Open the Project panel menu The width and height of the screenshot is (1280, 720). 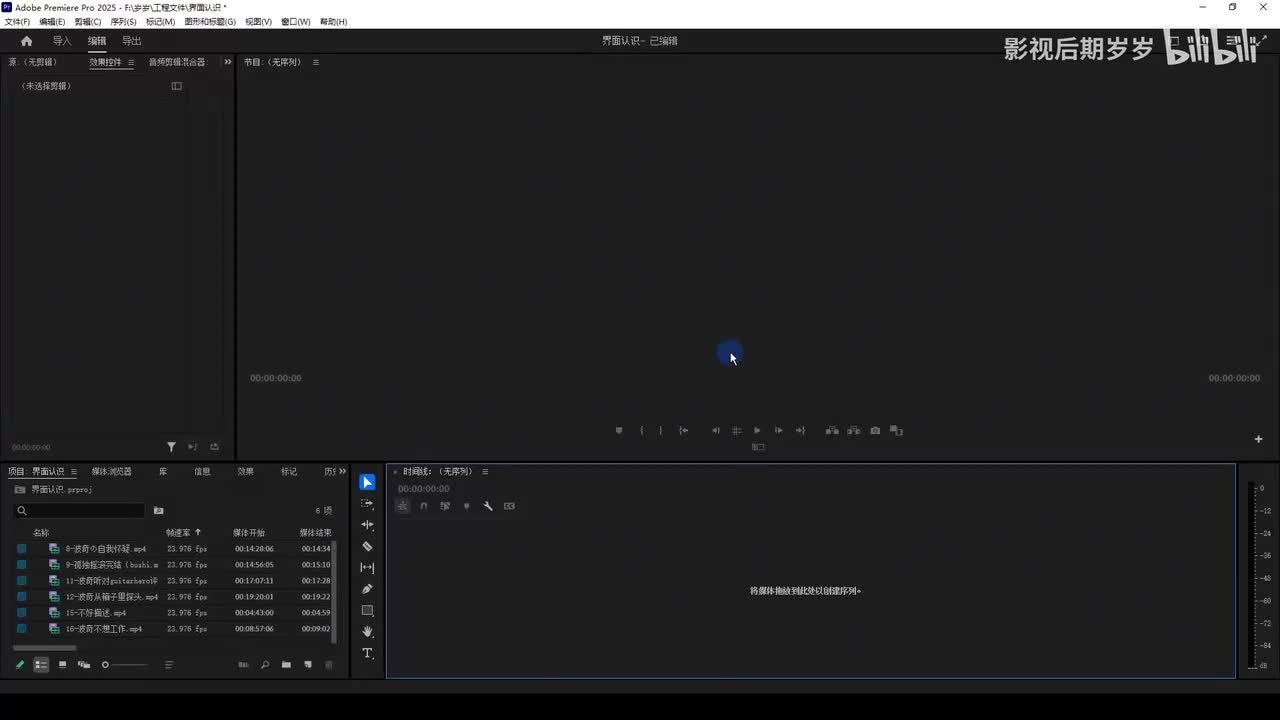tap(75, 472)
